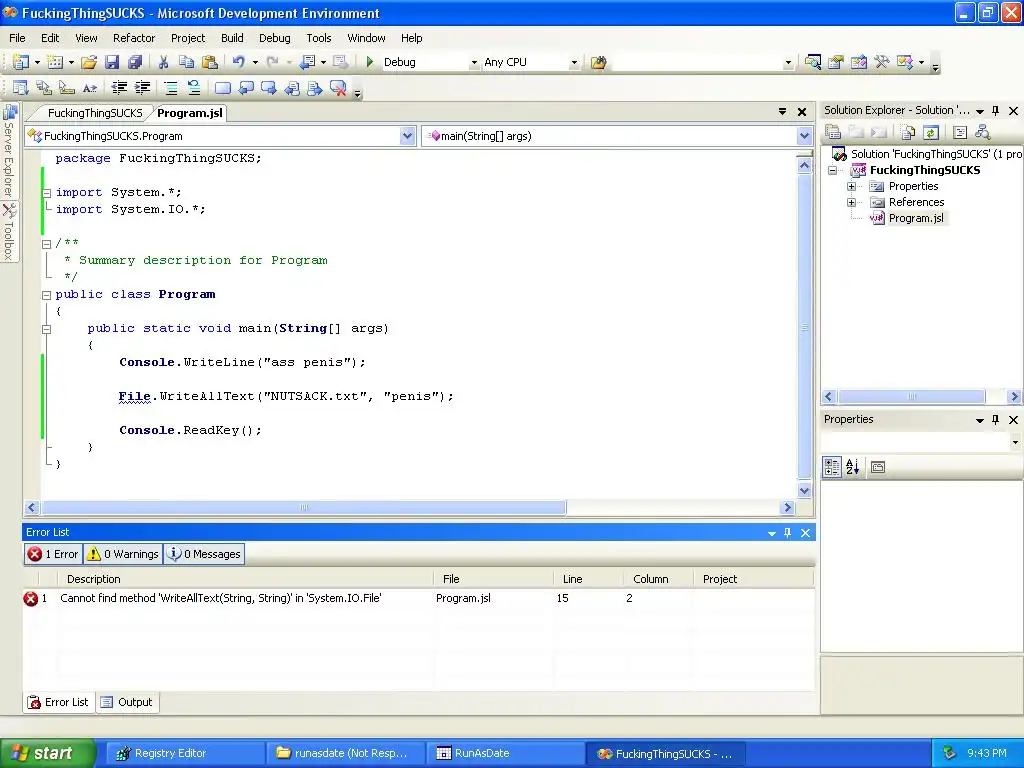
Task: Save Program.jsl with the floppy disk icon
Action: pyautogui.click(x=112, y=62)
